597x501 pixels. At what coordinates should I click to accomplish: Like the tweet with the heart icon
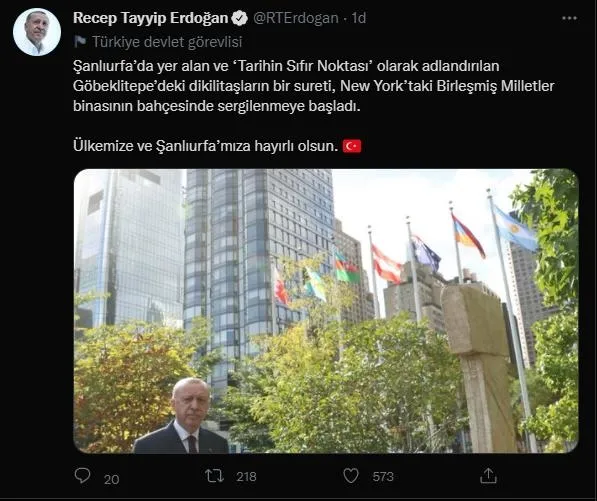tap(351, 476)
